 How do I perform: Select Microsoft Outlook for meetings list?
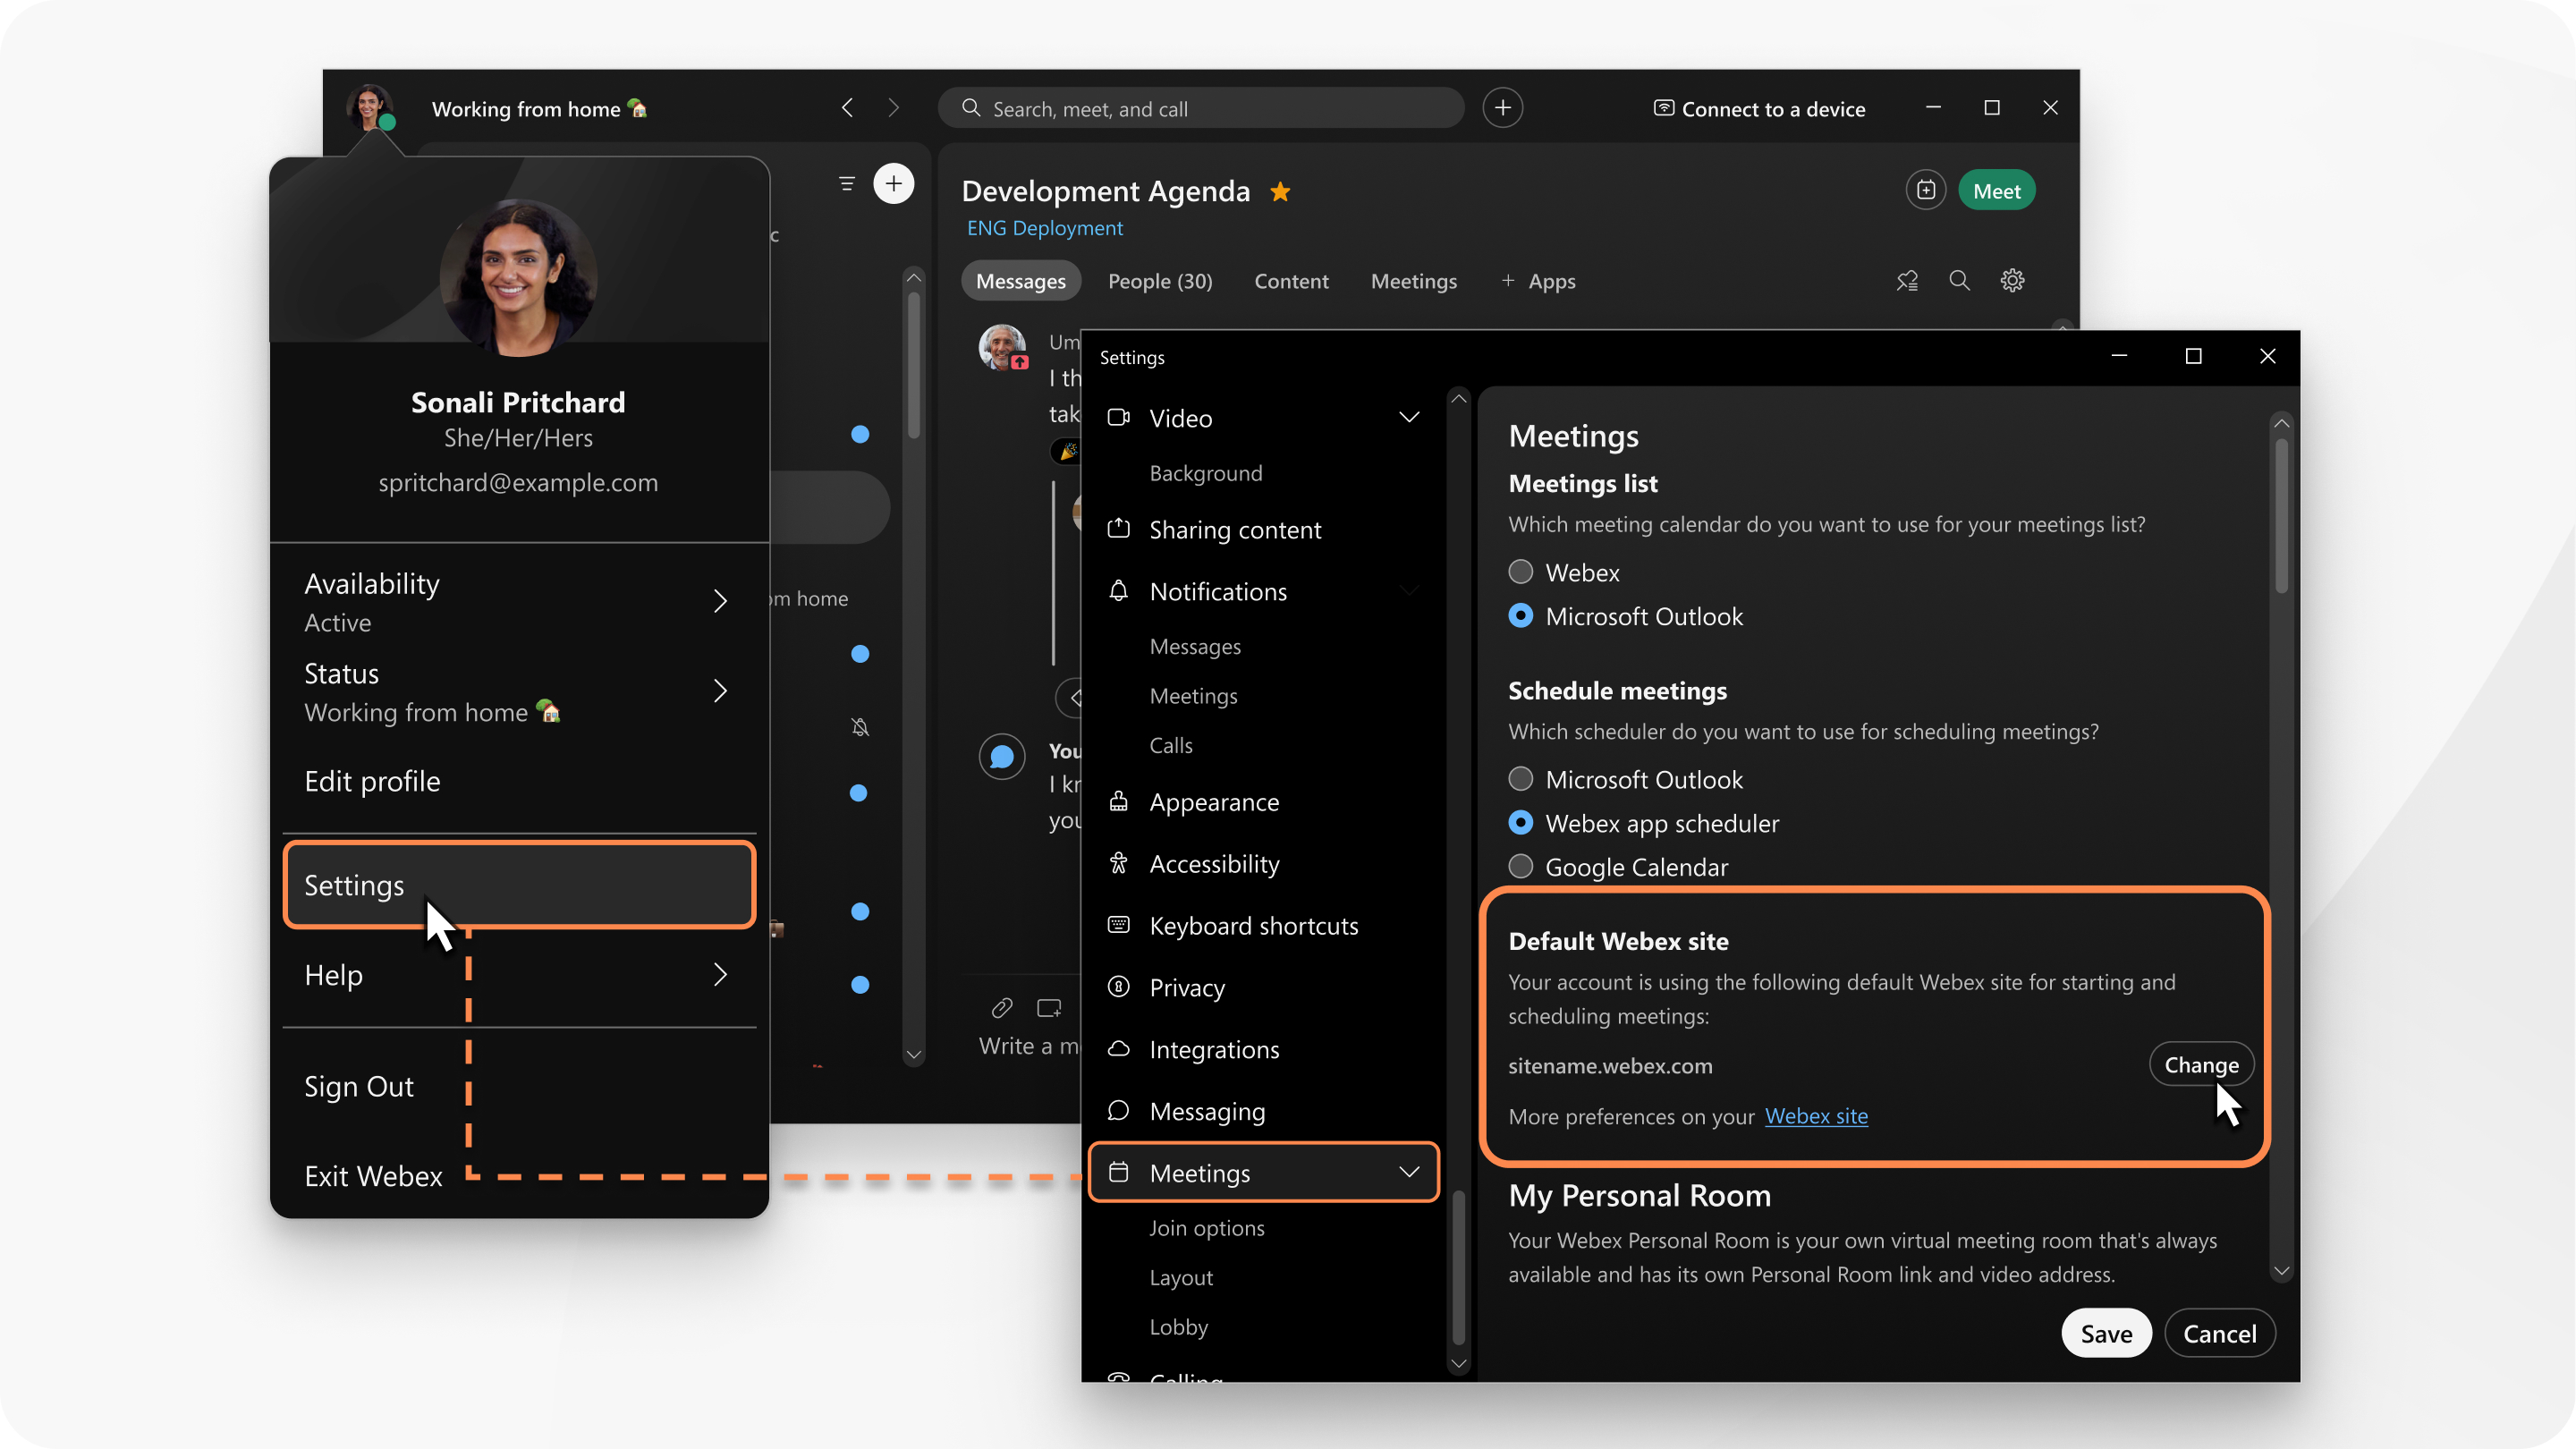click(1520, 615)
